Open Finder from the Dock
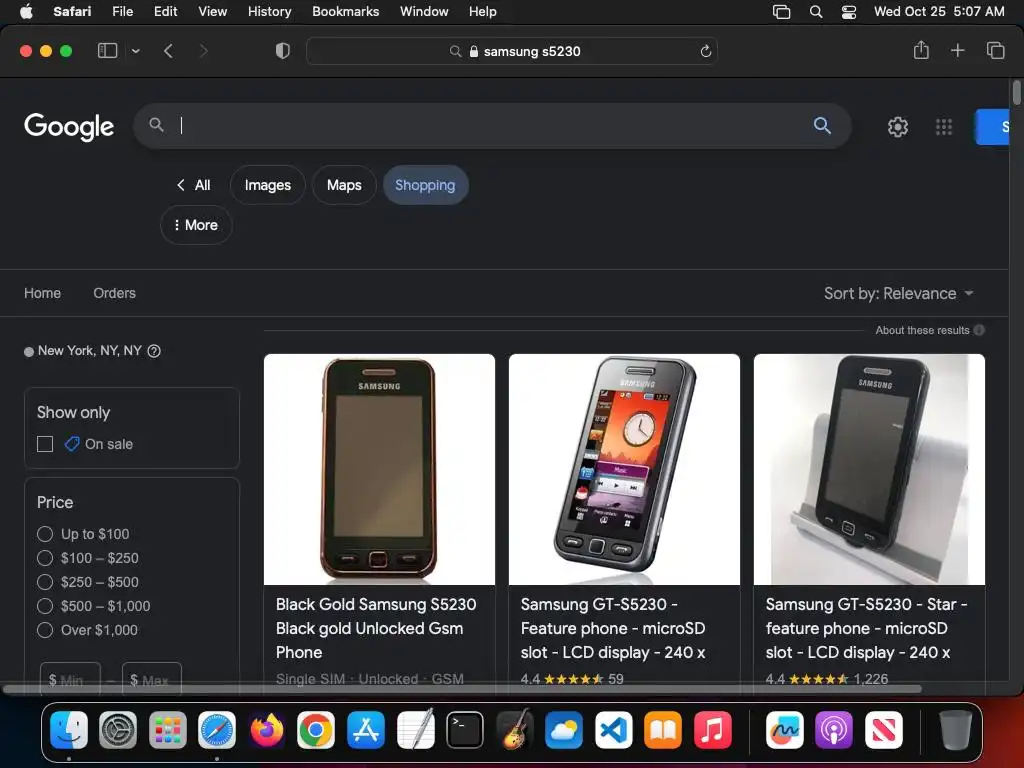 (69, 730)
